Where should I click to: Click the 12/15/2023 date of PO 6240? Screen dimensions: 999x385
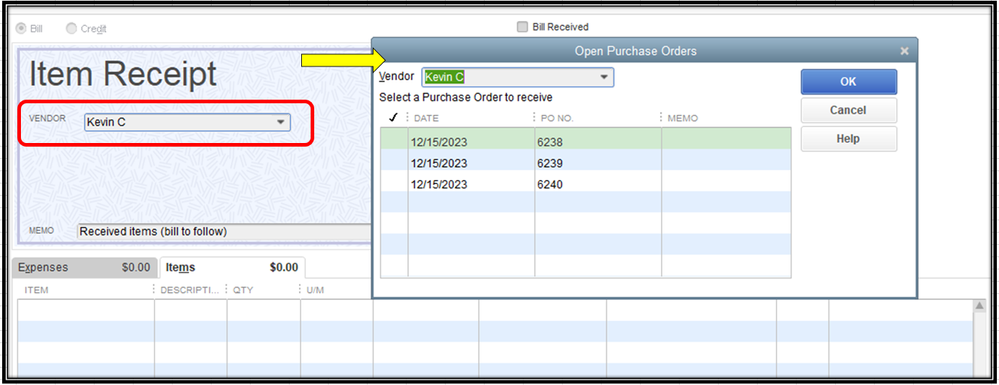tap(439, 185)
